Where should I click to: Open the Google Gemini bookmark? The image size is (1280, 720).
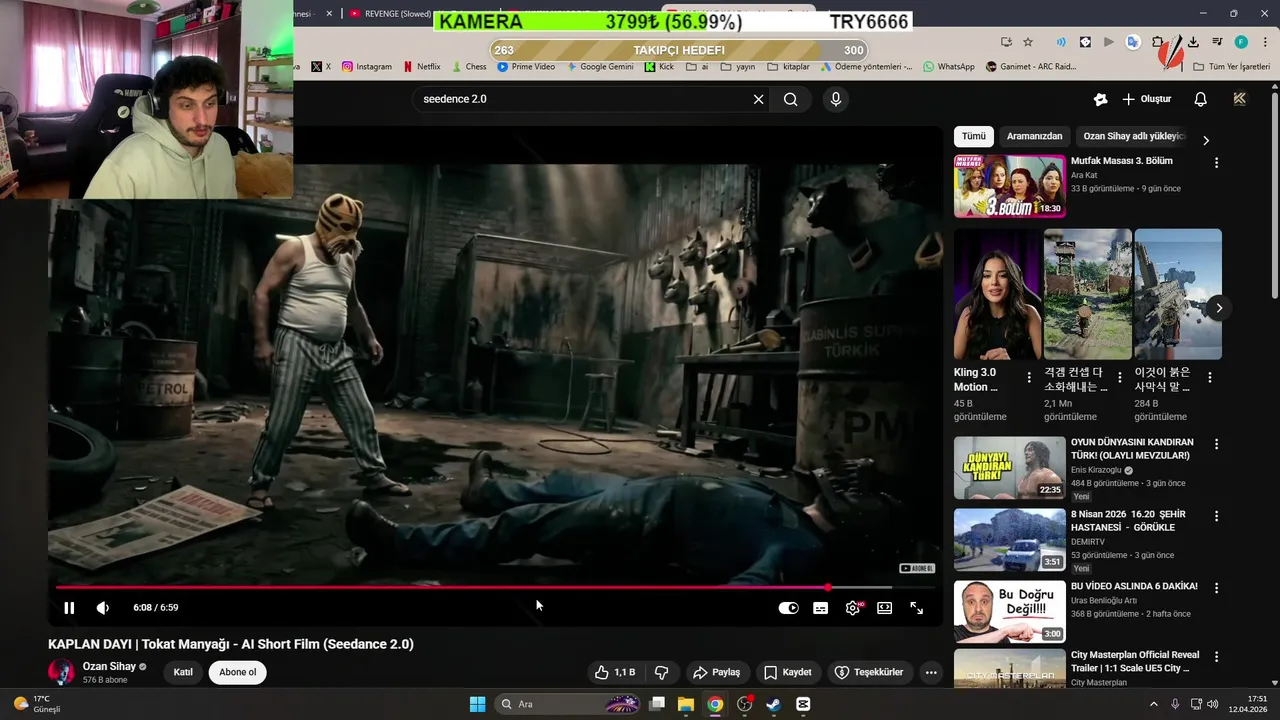point(600,66)
